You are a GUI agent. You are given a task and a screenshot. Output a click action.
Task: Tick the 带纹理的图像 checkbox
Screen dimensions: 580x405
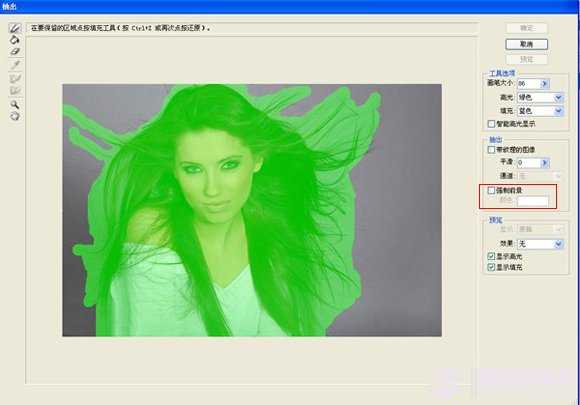click(x=491, y=150)
